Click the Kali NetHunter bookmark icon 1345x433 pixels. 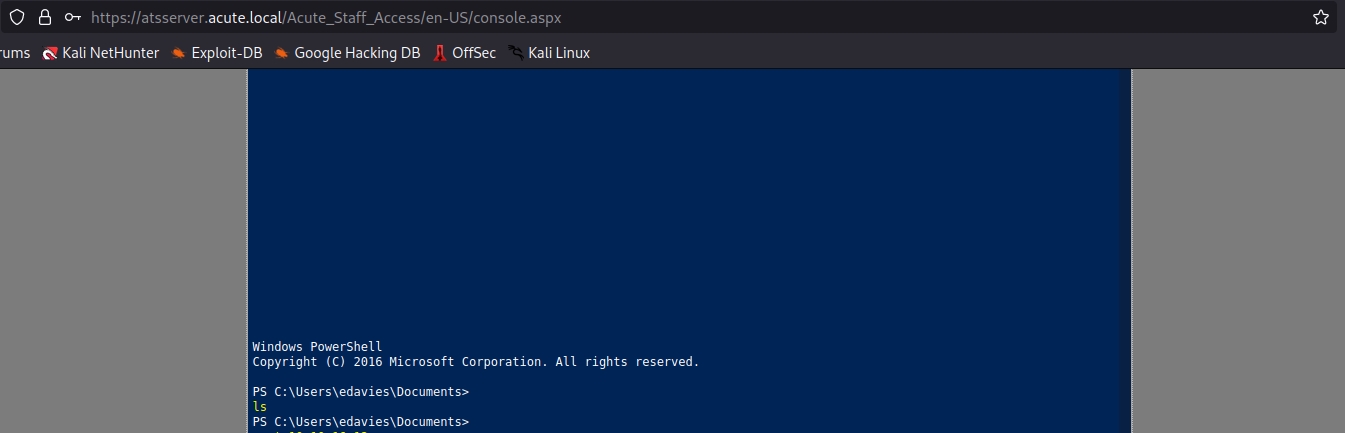(x=50, y=53)
